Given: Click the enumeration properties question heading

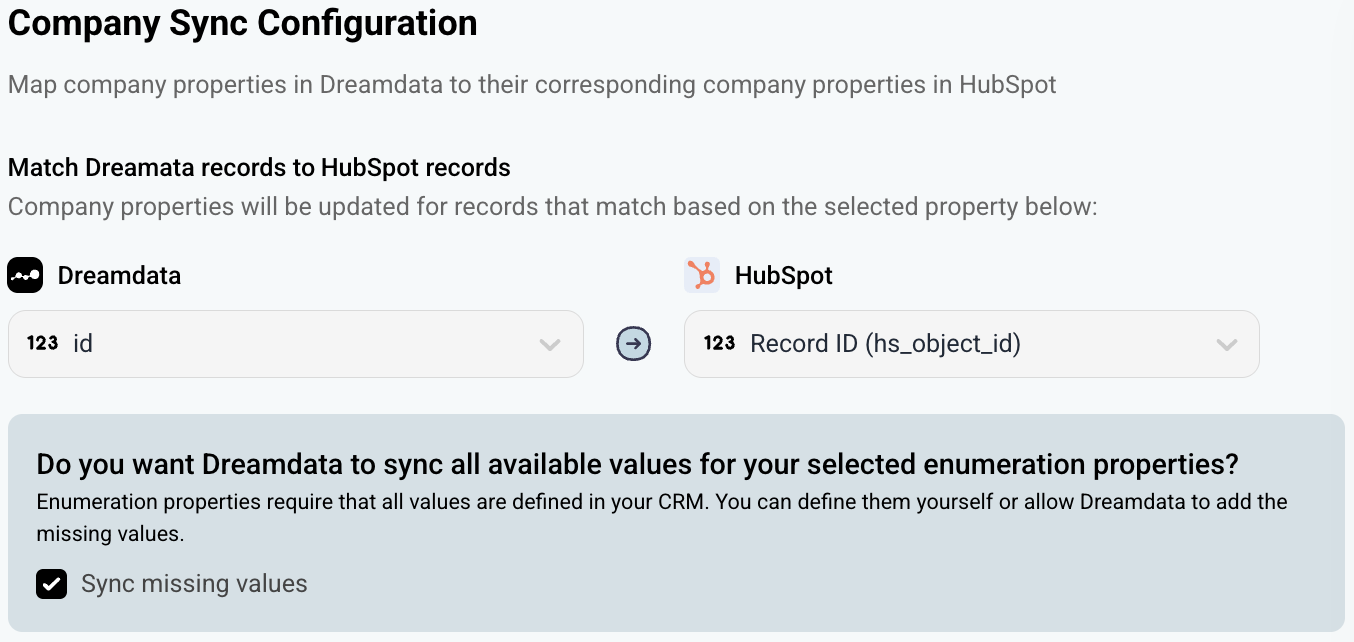Looking at the screenshot, I should pyautogui.click(x=637, y=464).
